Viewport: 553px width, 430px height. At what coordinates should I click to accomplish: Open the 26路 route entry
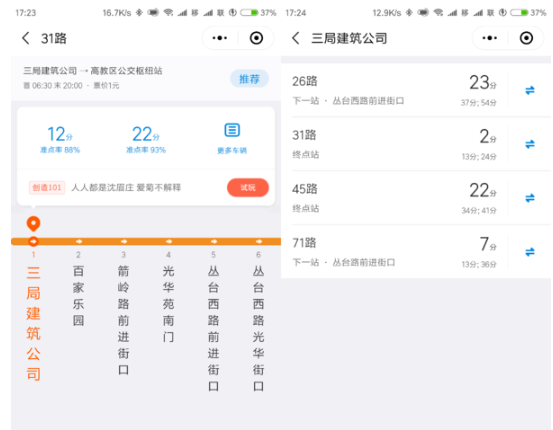coord(395,90)
